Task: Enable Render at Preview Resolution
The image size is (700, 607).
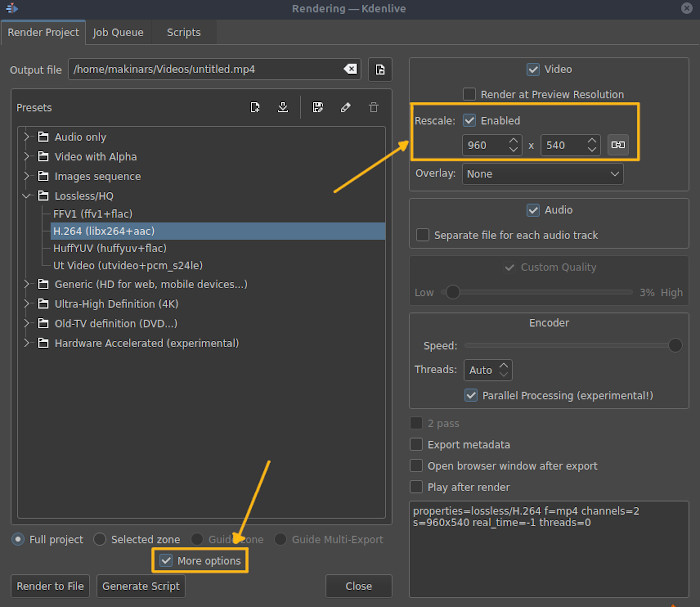Action: tap(469, 94)
